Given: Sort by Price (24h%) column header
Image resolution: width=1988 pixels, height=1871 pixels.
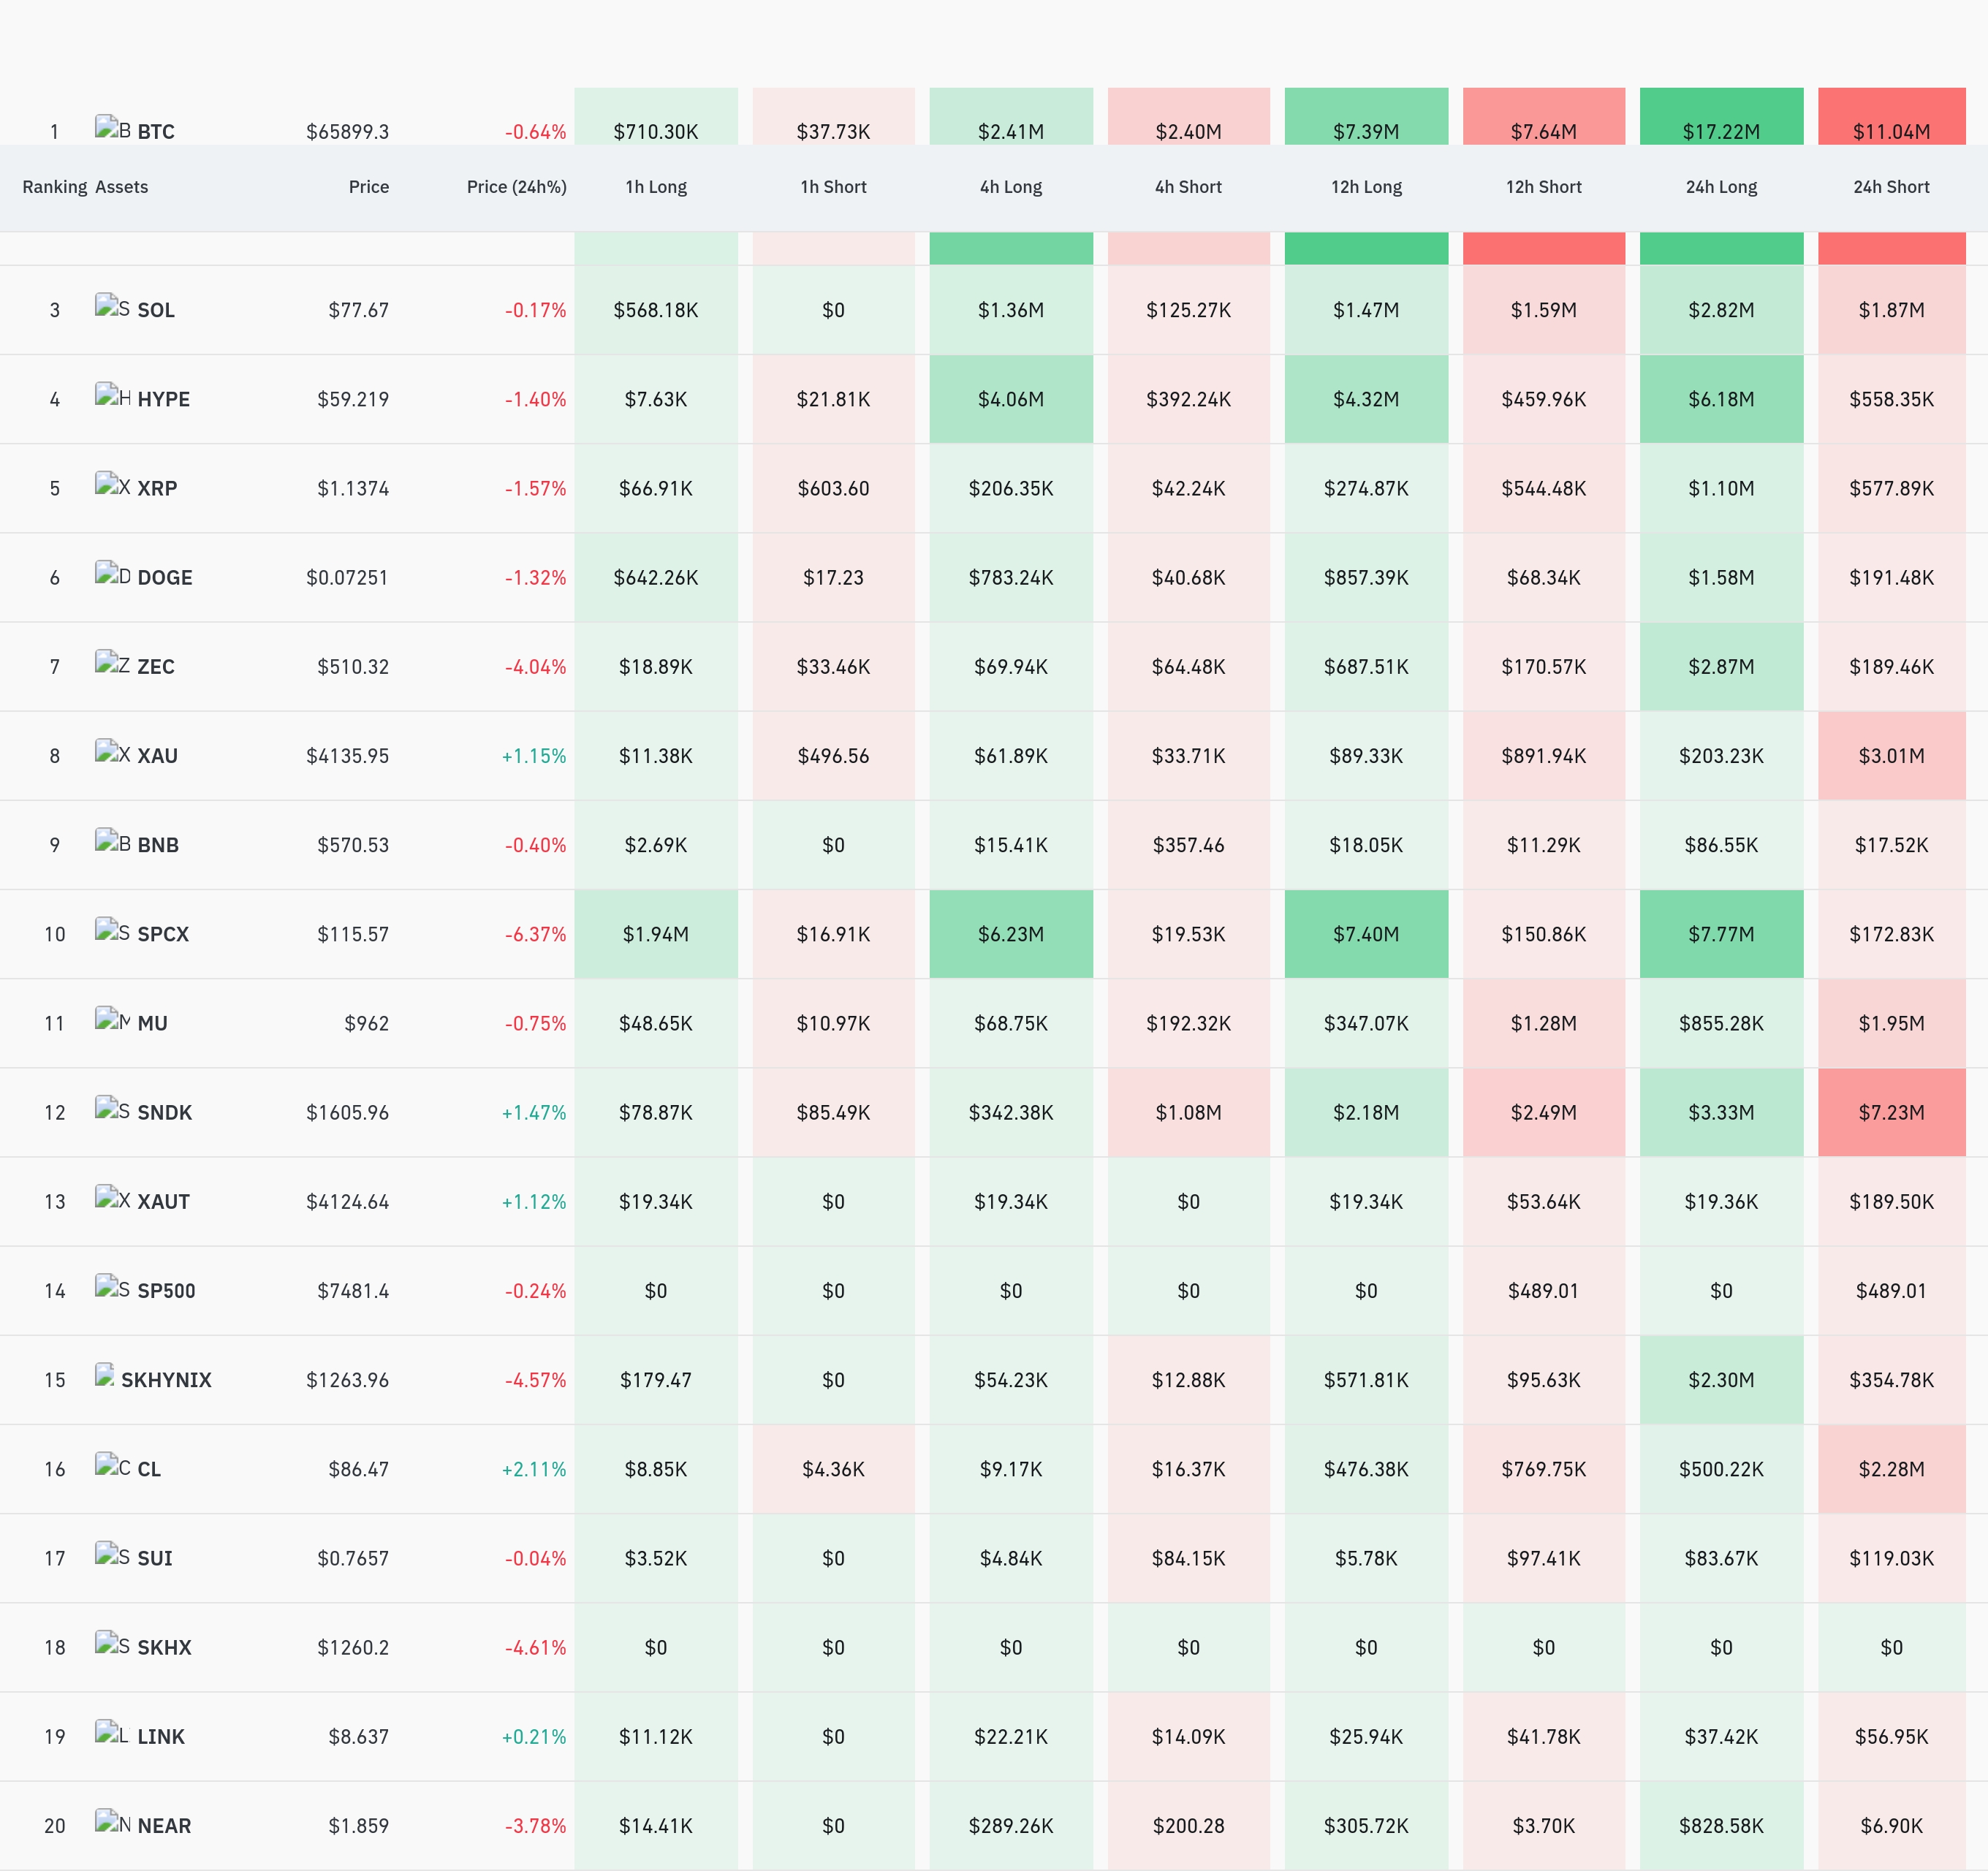Looking at the screenshot, I should [x=516, y=187].
